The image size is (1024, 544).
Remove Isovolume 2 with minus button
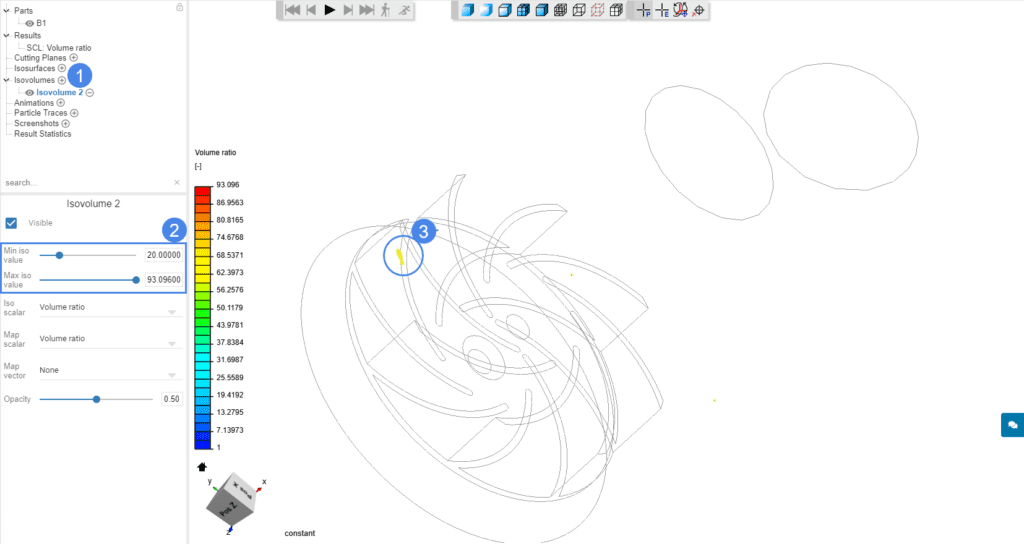pos(89,93)
